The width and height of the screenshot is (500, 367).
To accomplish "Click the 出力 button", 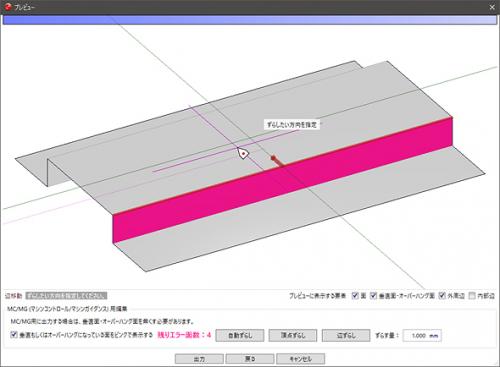I will 199,359.
